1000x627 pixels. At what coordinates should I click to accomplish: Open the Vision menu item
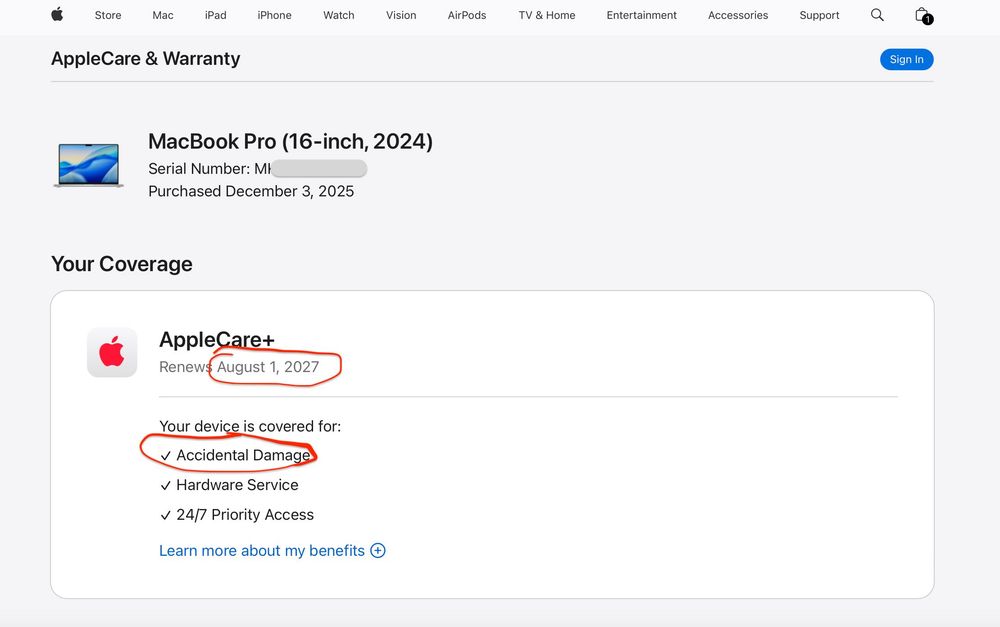tap(401, 15)
